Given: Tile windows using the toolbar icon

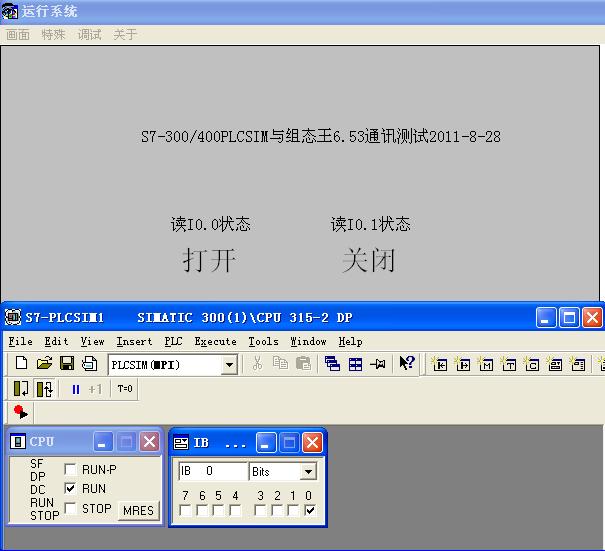Looking at the screenshot, I should coord(355,364).
